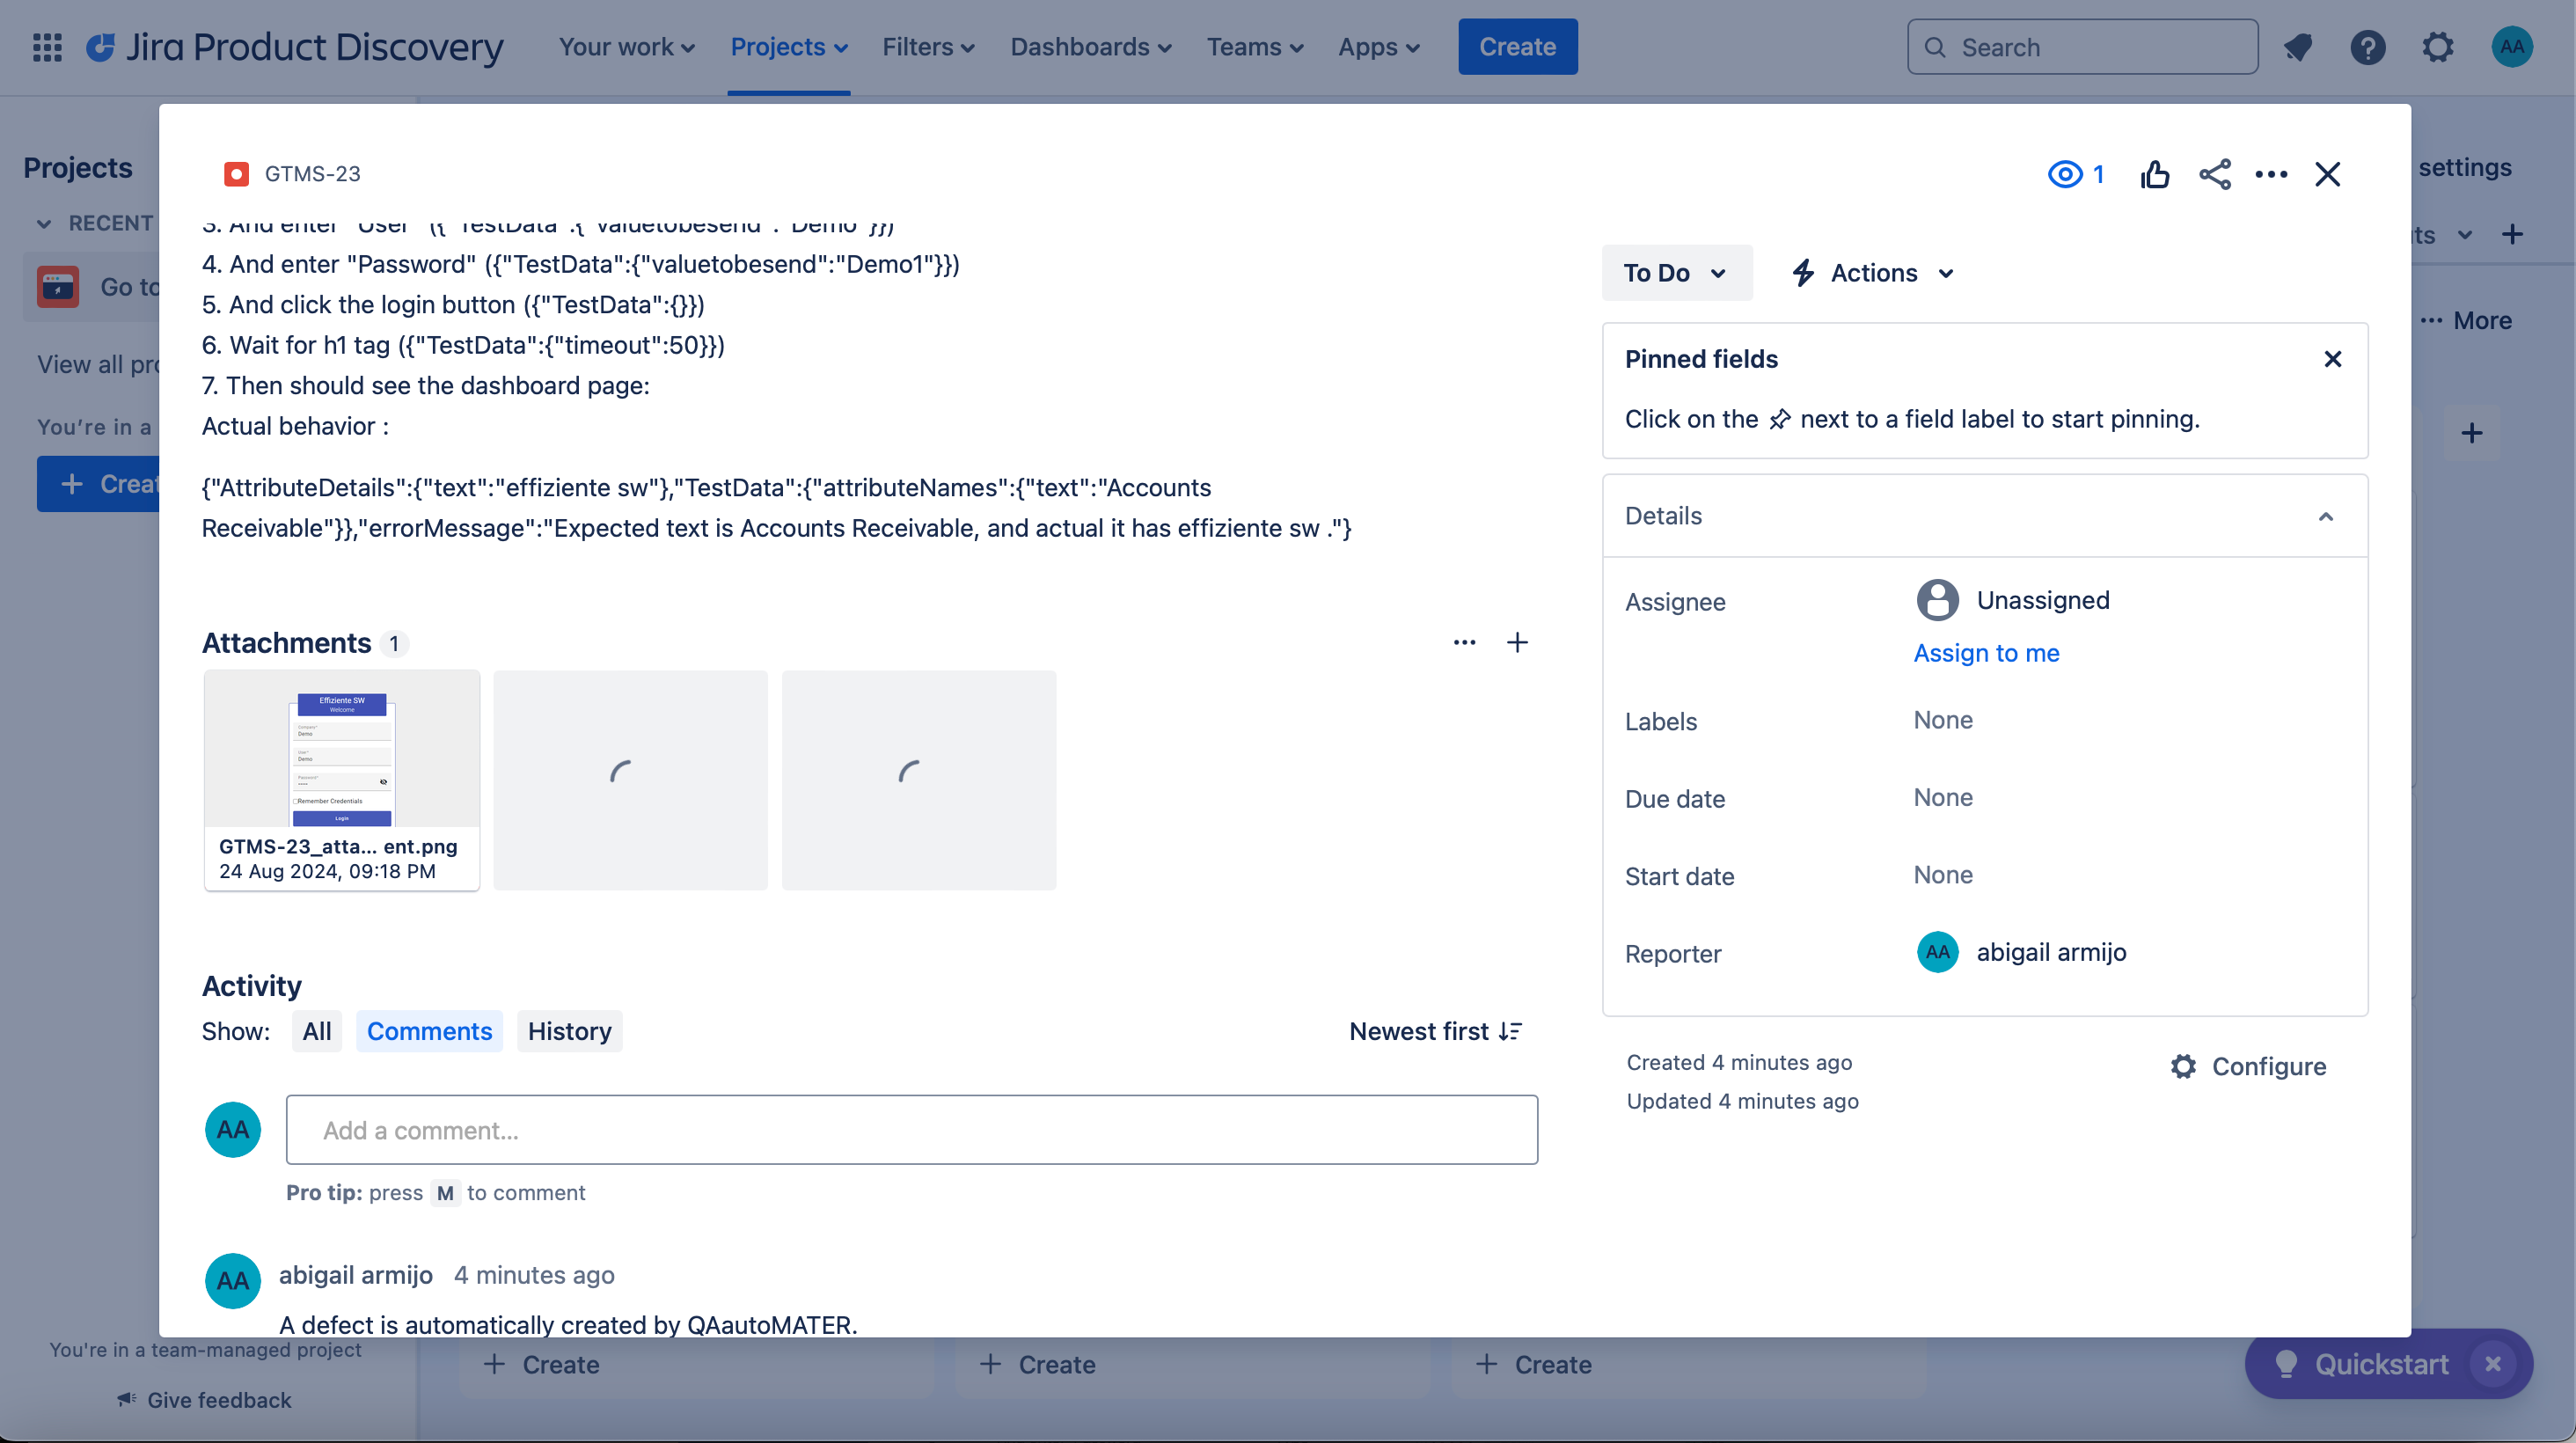The height and width of the screenshot is (1443, 2576).
Task: Expand the Actions dropdown
Action: [x=1873, y=273]
